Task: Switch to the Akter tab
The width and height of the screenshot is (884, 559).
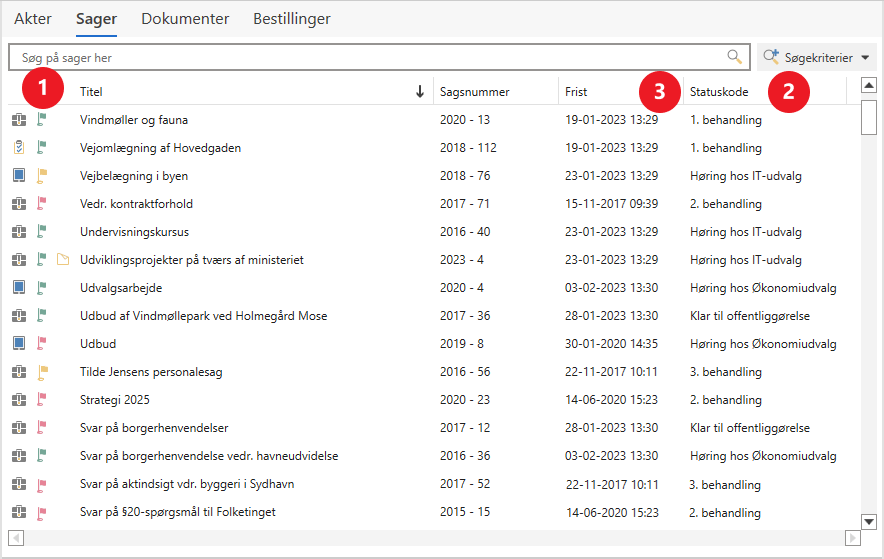Action: (x=33, y=19)
